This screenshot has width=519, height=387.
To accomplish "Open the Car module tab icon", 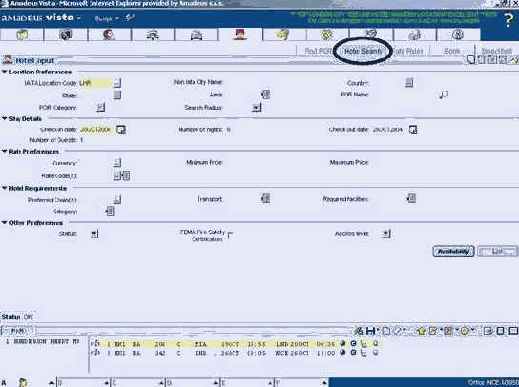I will (196, 35).
